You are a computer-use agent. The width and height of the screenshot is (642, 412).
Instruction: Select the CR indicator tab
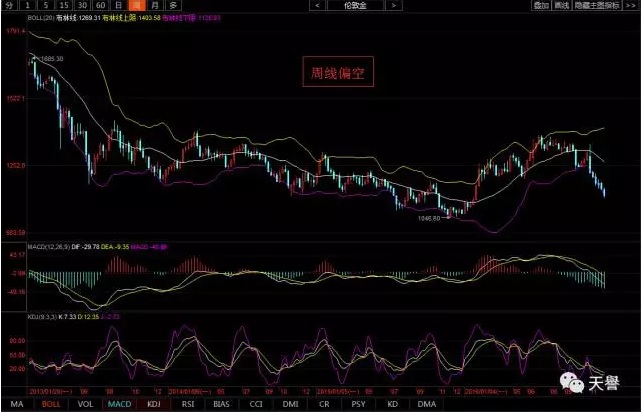[324, 404]
